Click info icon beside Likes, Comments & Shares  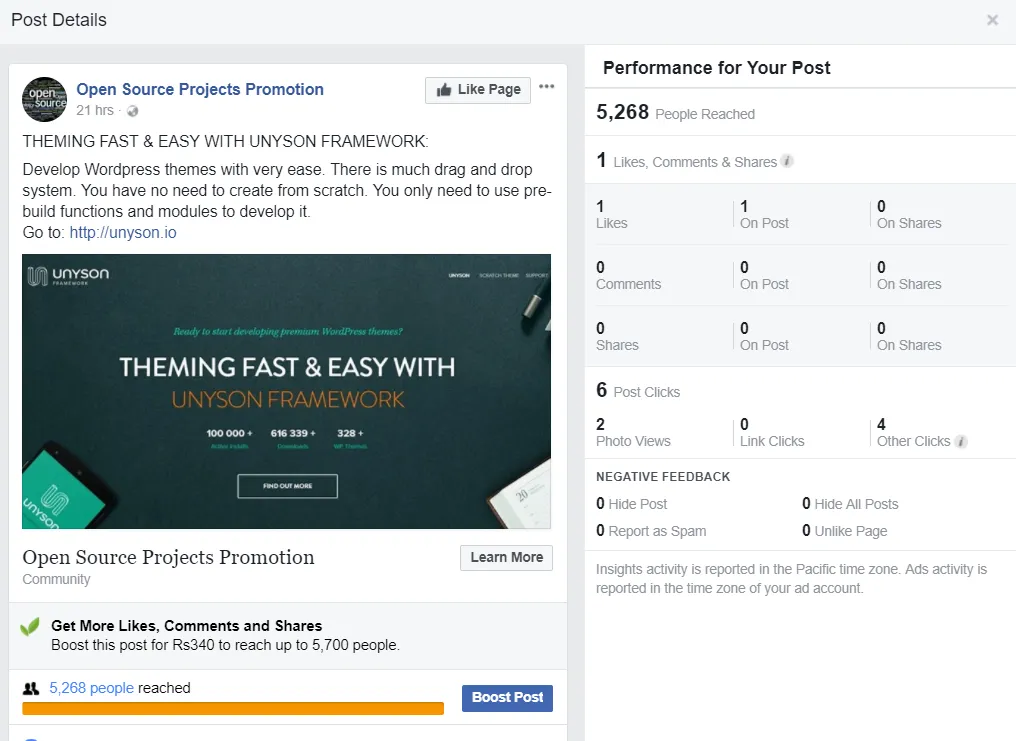coord(787,161)
